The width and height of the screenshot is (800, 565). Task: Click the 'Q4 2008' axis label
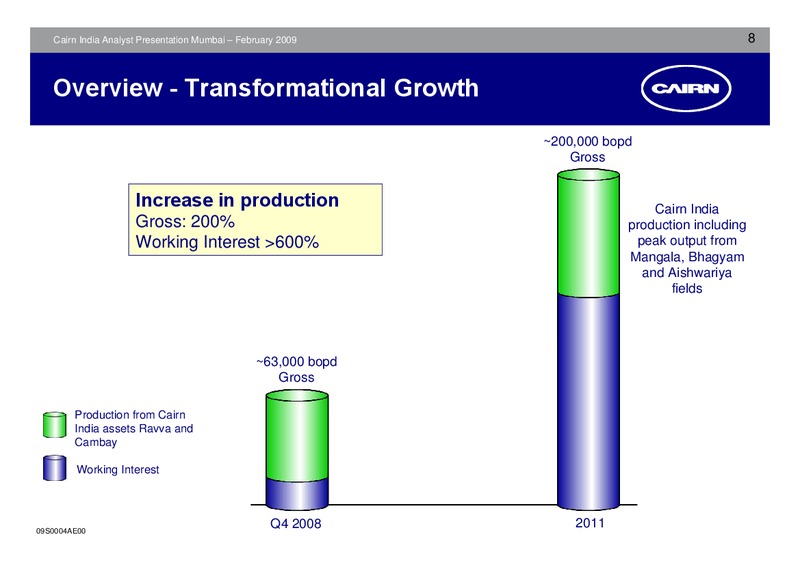[295, 524]
